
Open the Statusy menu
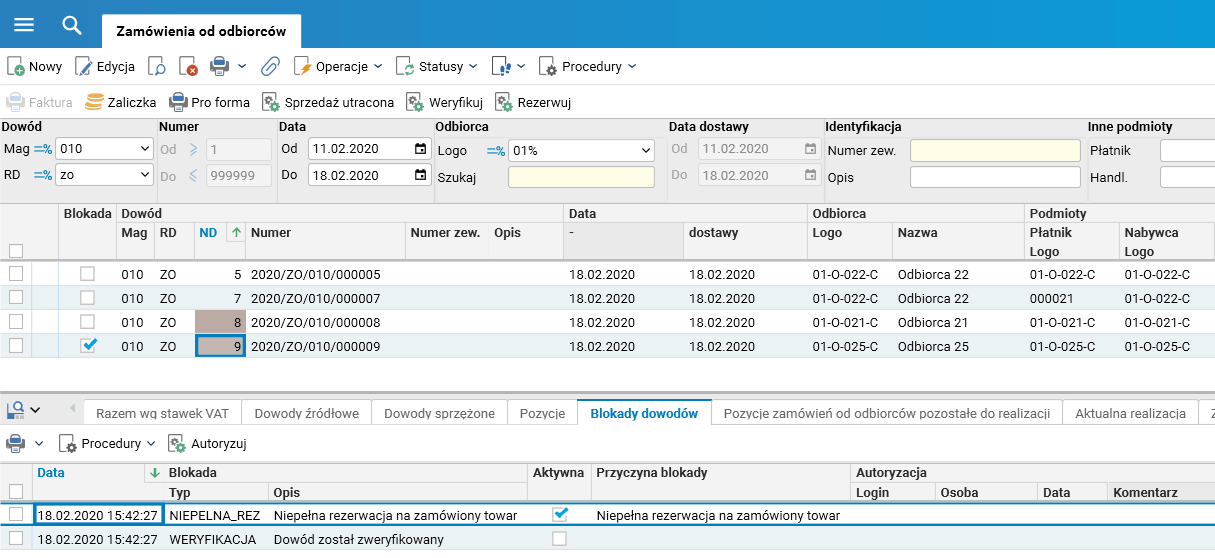point(437,67)
